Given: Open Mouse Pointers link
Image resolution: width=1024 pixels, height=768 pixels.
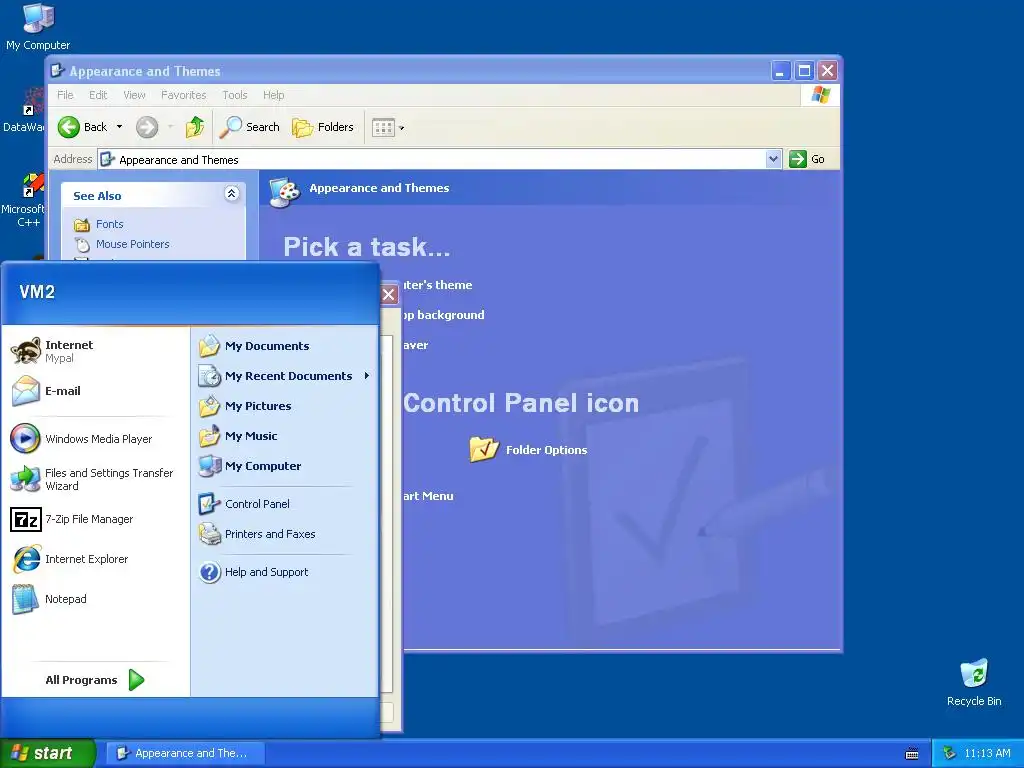Looking at the screenshot, I should point(133,244).
